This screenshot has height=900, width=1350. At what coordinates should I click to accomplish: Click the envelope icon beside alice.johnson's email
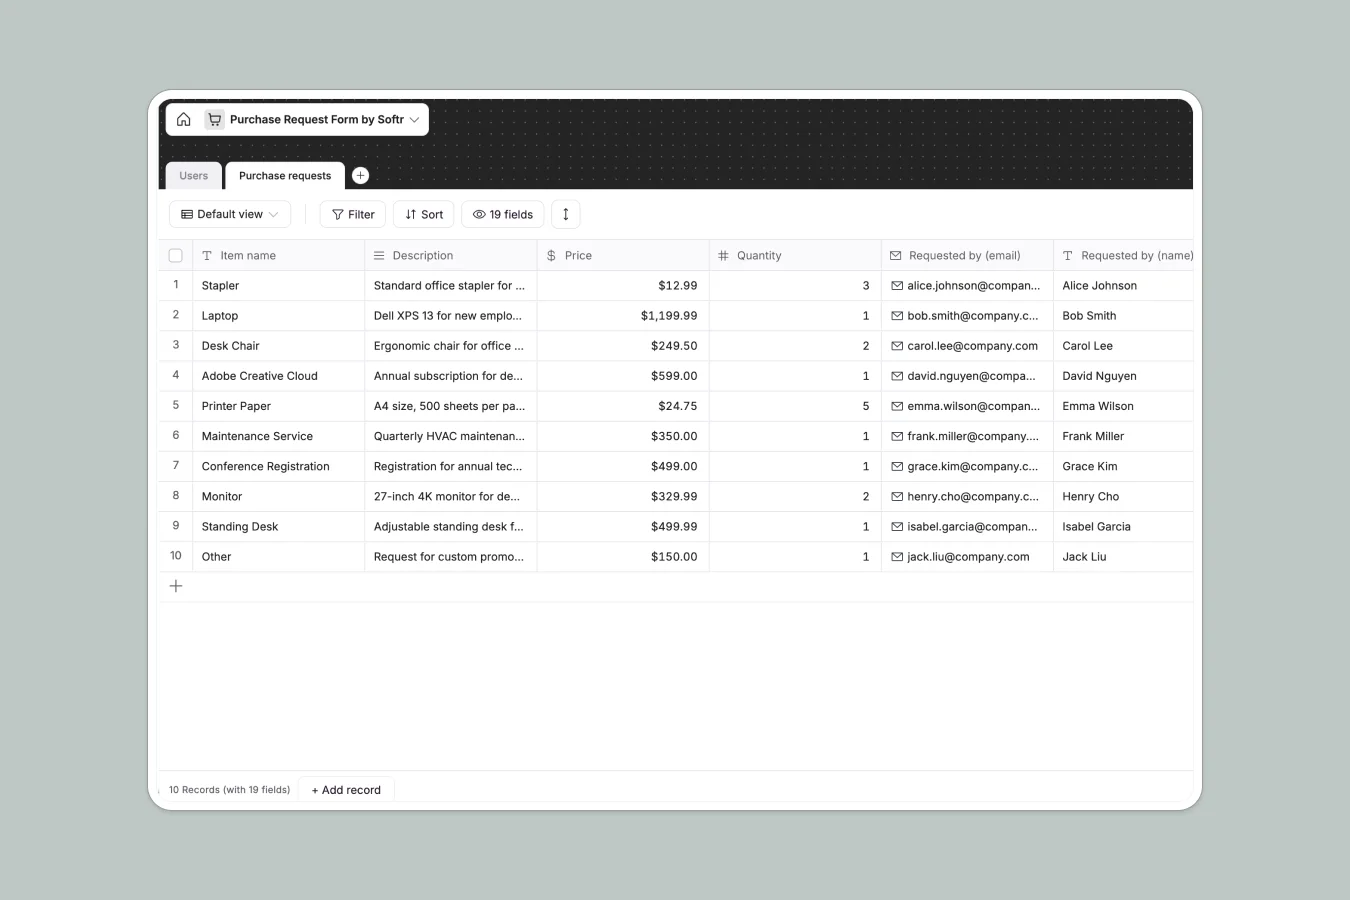tap(896, 285)
